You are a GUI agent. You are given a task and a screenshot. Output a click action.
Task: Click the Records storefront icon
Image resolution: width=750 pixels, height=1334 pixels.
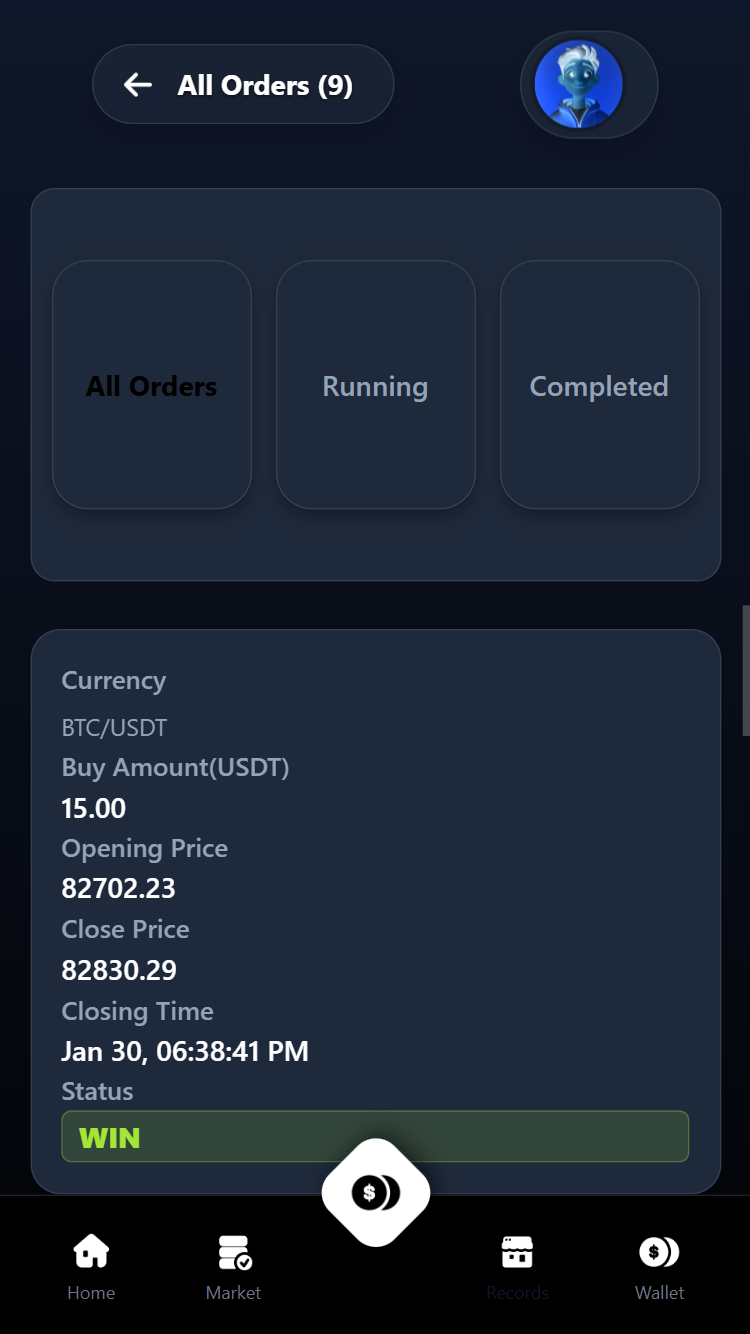click(517, 1252)
